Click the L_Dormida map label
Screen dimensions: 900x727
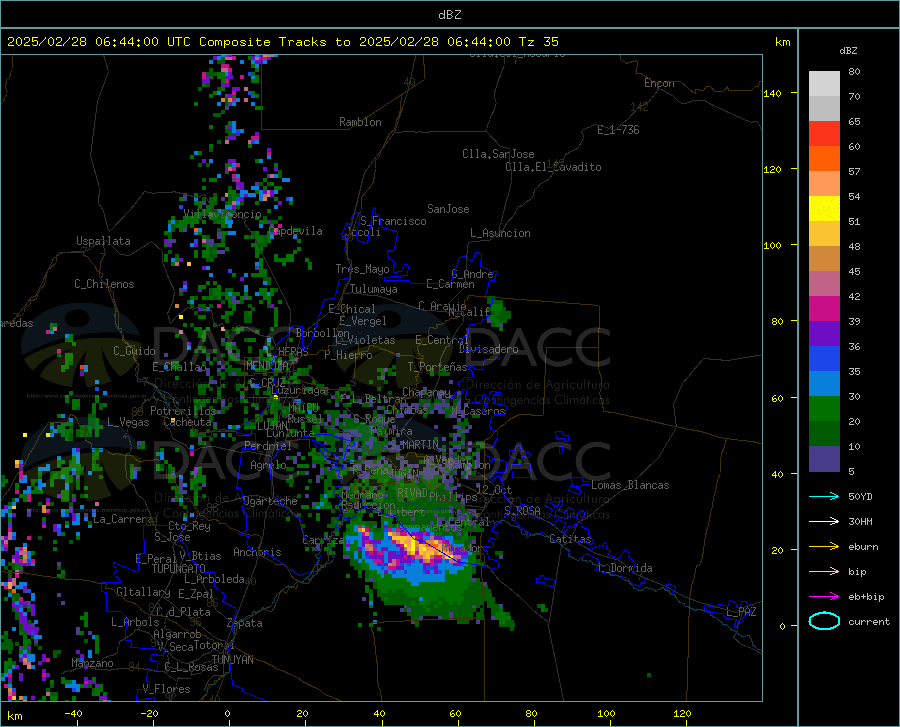tap(626, 568)
